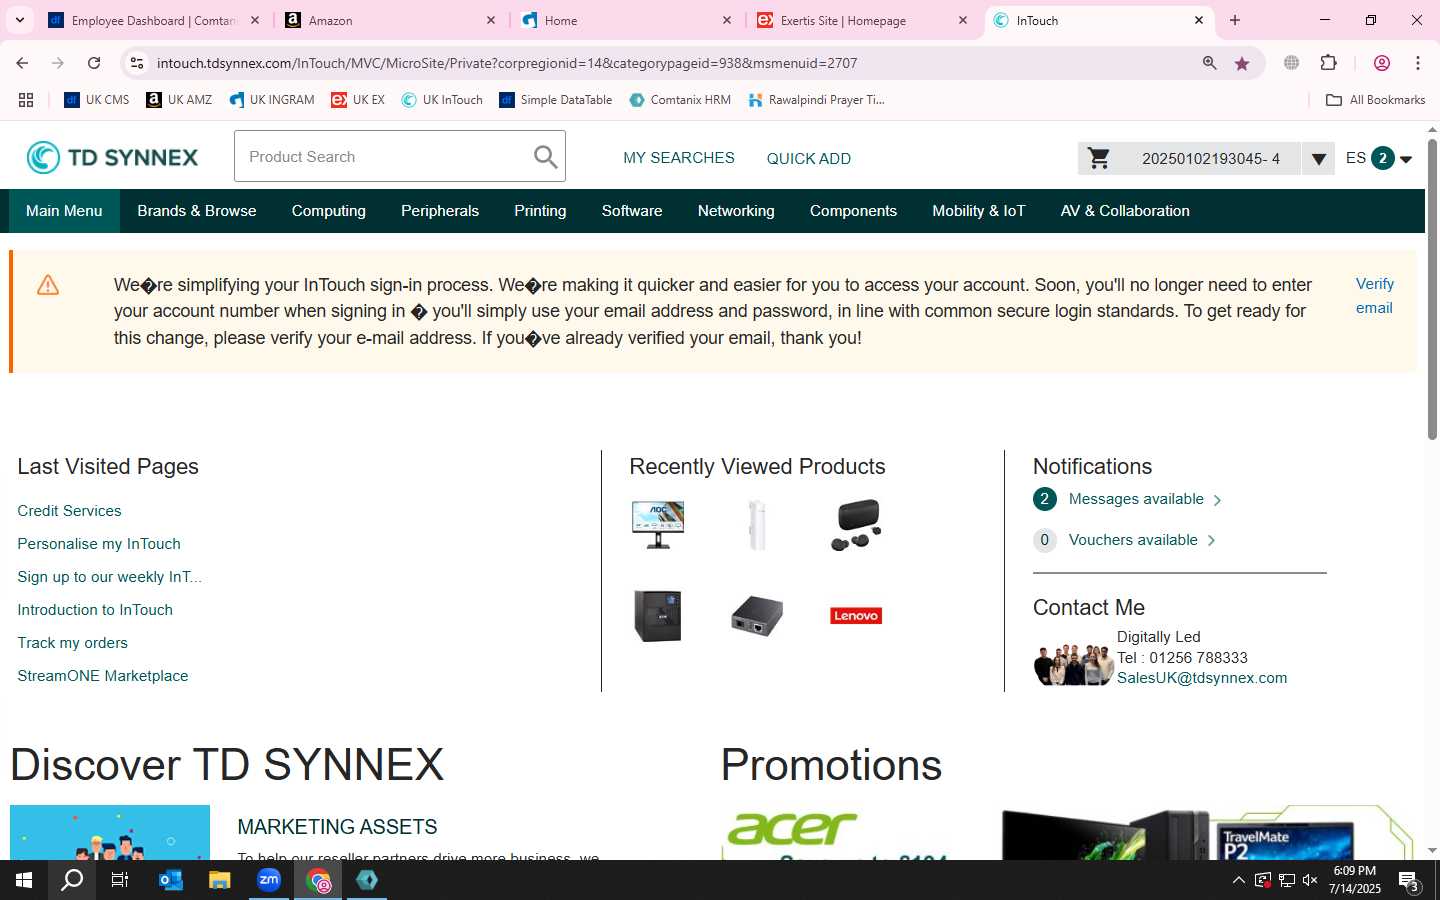
Task: Open the Track my orders link
Action: [72, 643]
